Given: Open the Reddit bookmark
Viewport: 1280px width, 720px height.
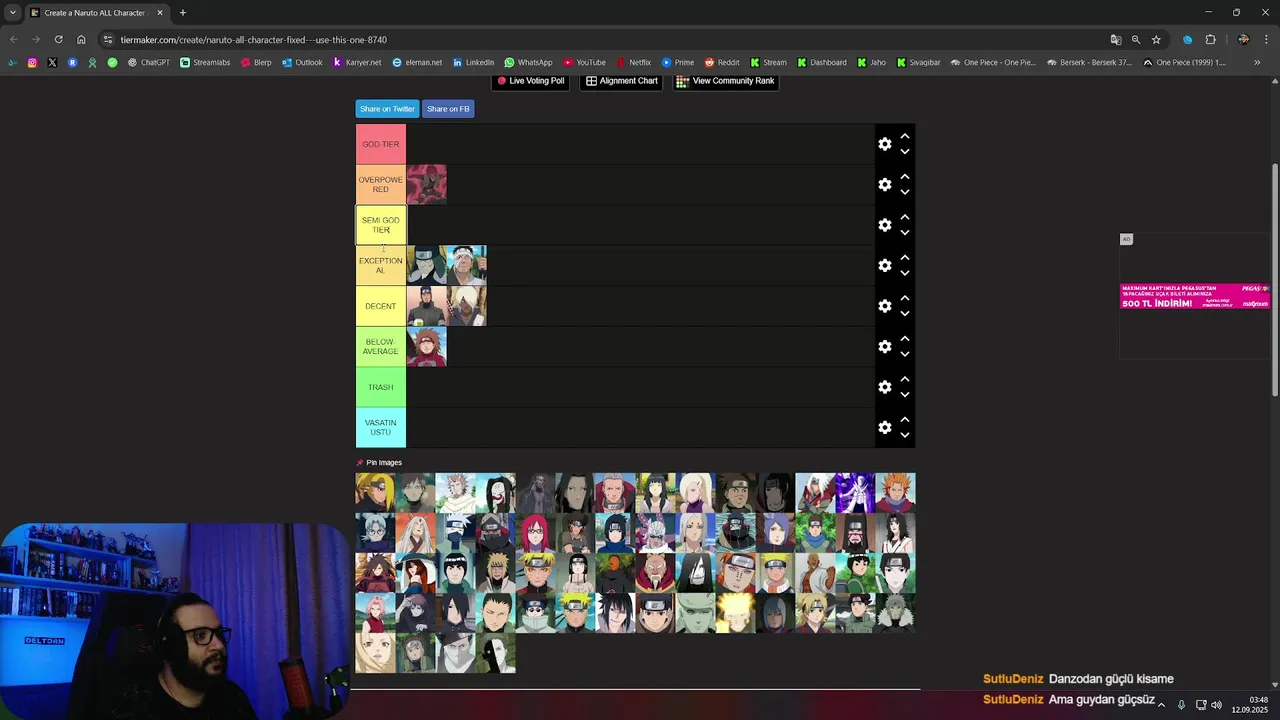Looking at the screenshot, I should (722, 62).
